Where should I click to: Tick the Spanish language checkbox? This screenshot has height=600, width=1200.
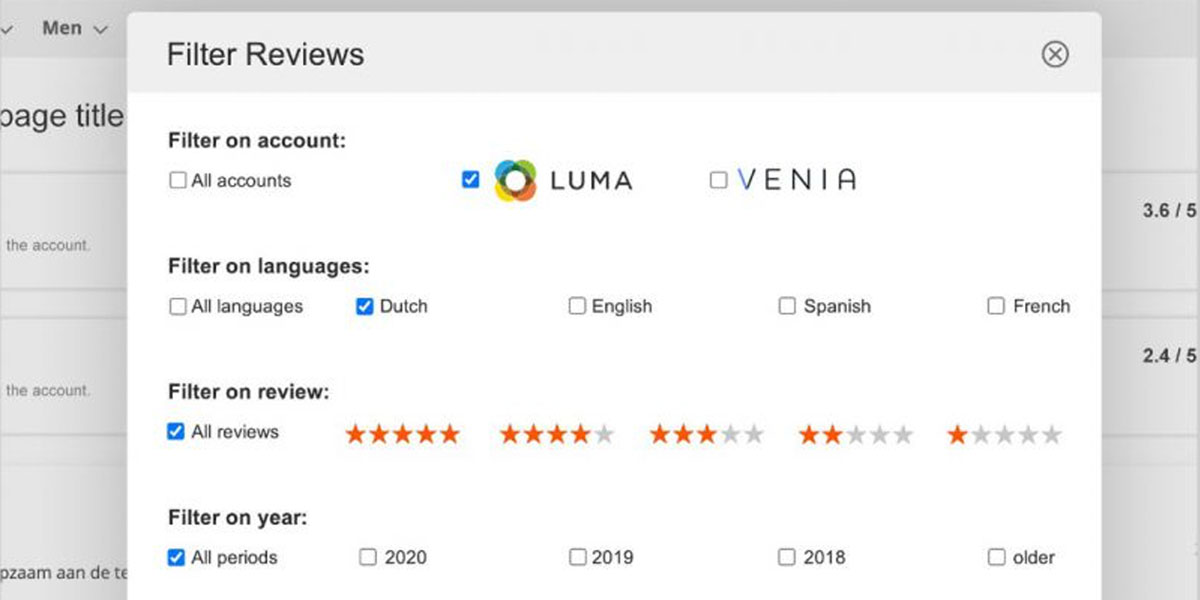[x=787, y=306]
